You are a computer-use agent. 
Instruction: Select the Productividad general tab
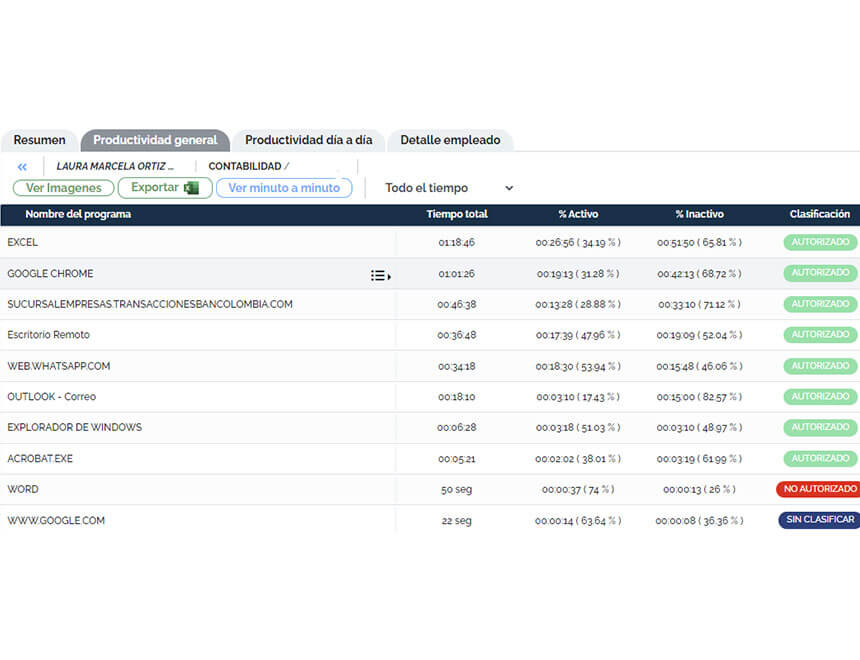[155, 140]
